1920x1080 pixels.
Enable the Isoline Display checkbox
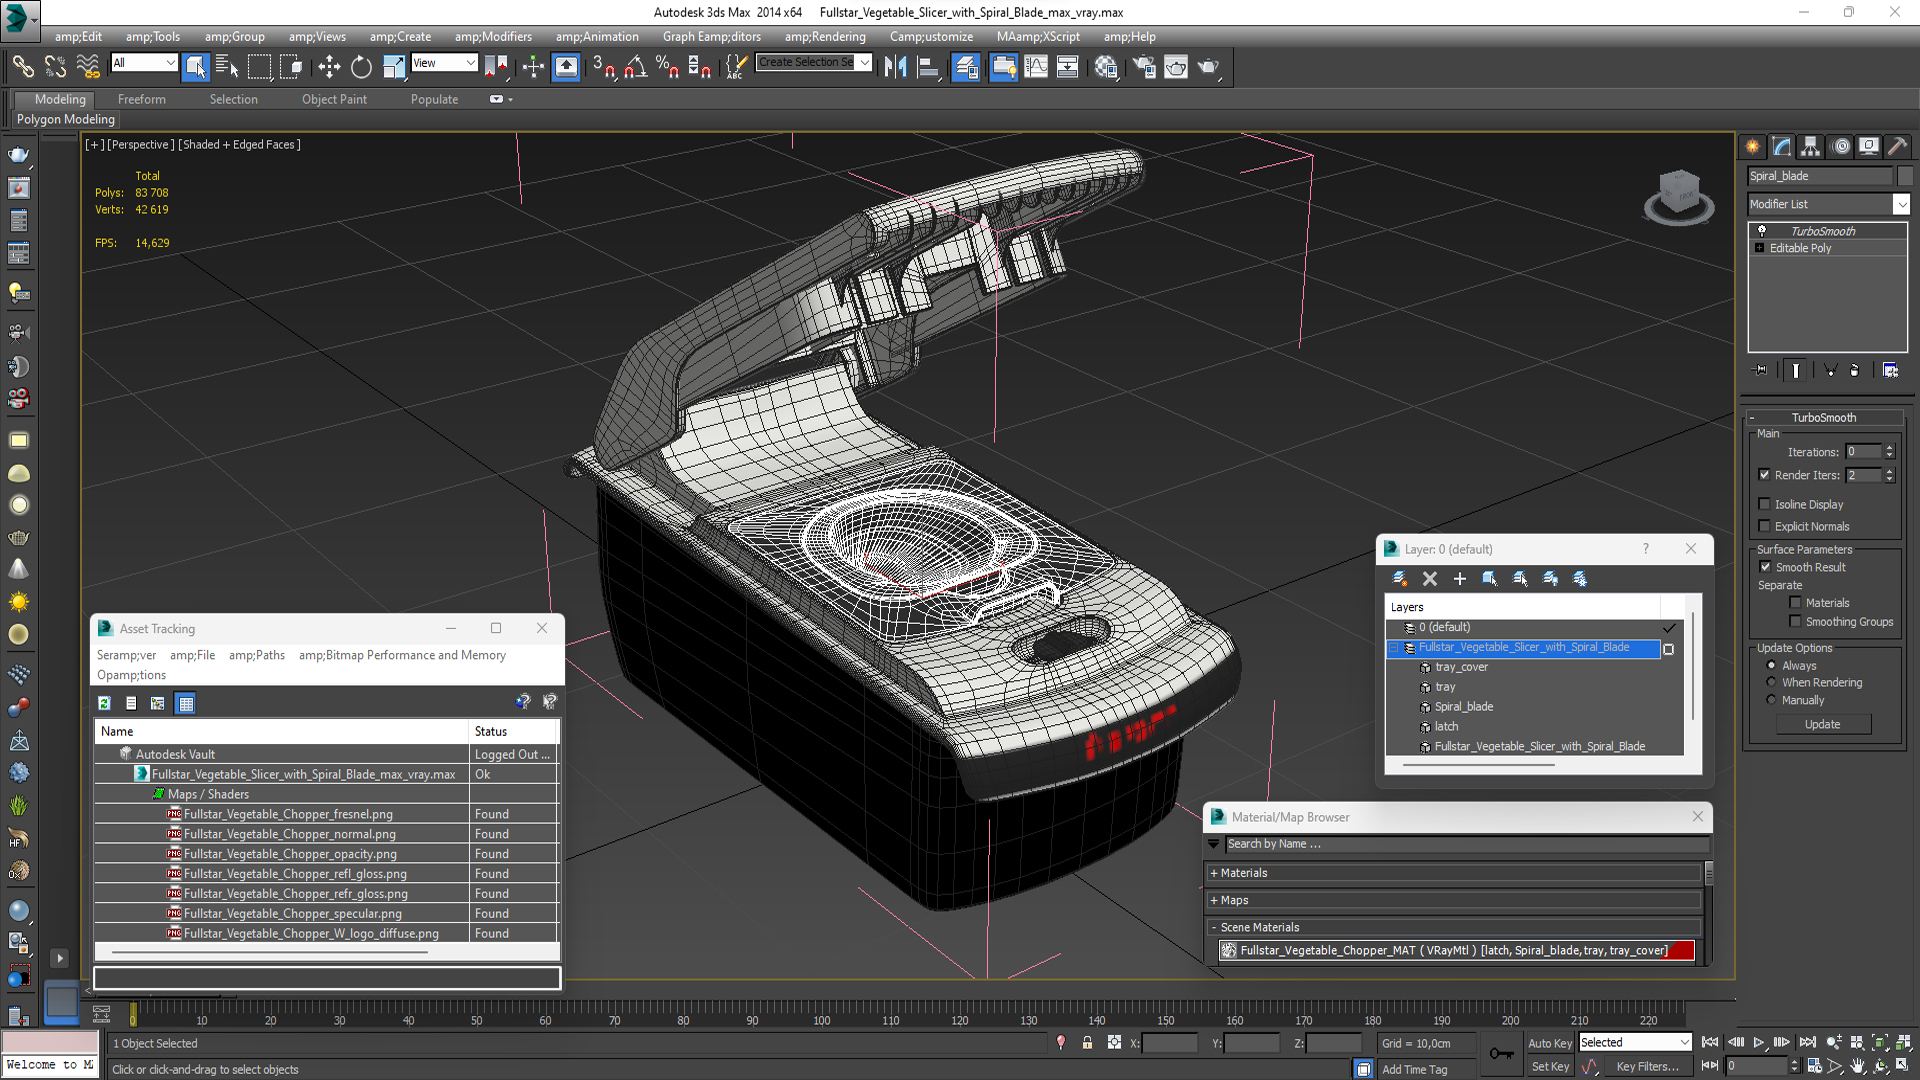click(x=1765, y=504)
